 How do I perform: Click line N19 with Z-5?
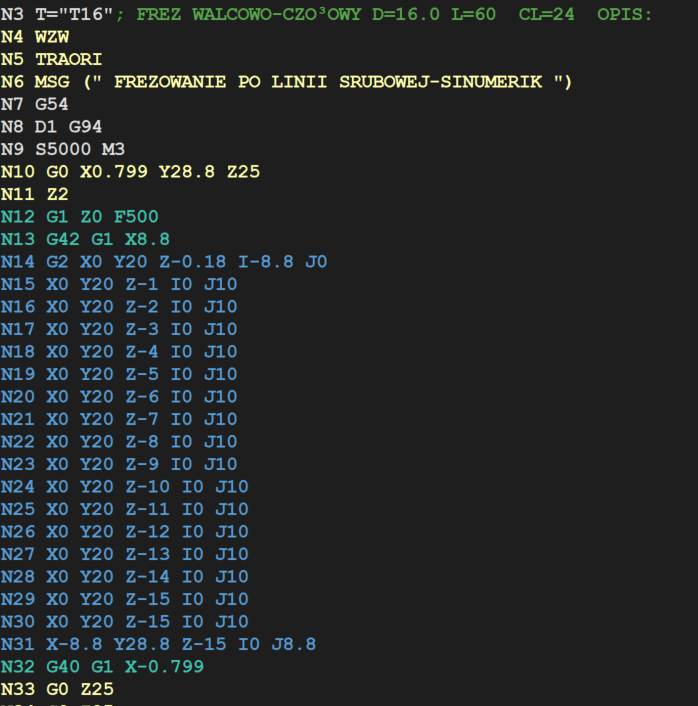pos(118,374)
